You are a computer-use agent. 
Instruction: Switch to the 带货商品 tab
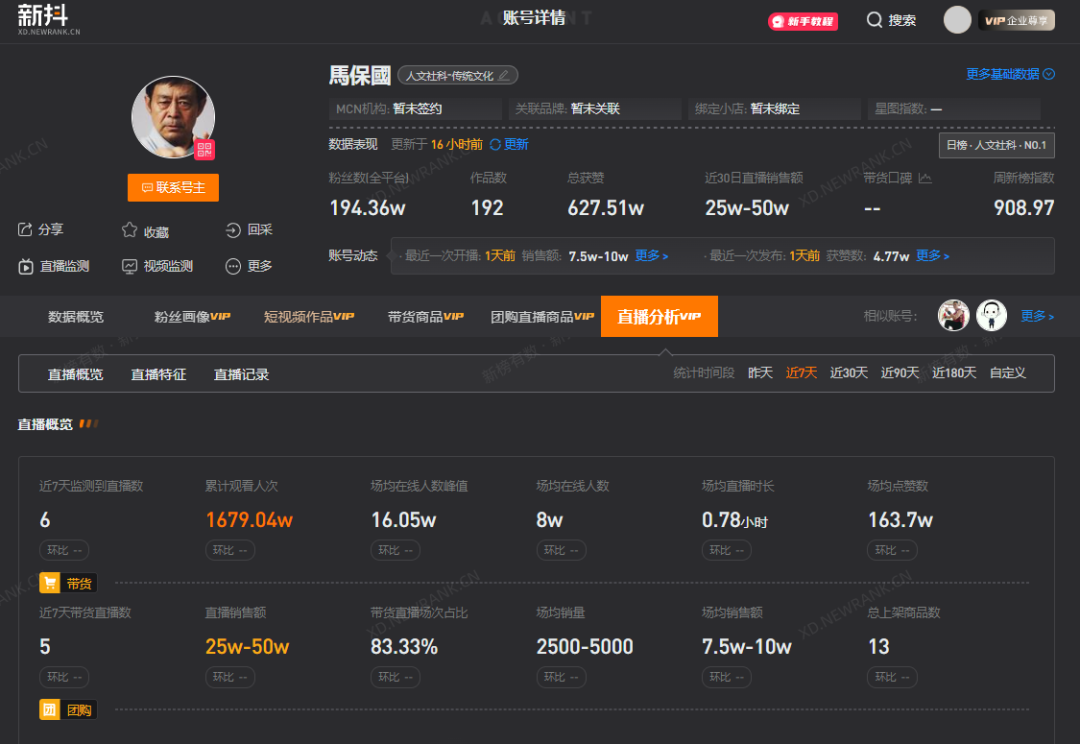tap(425, 317)
